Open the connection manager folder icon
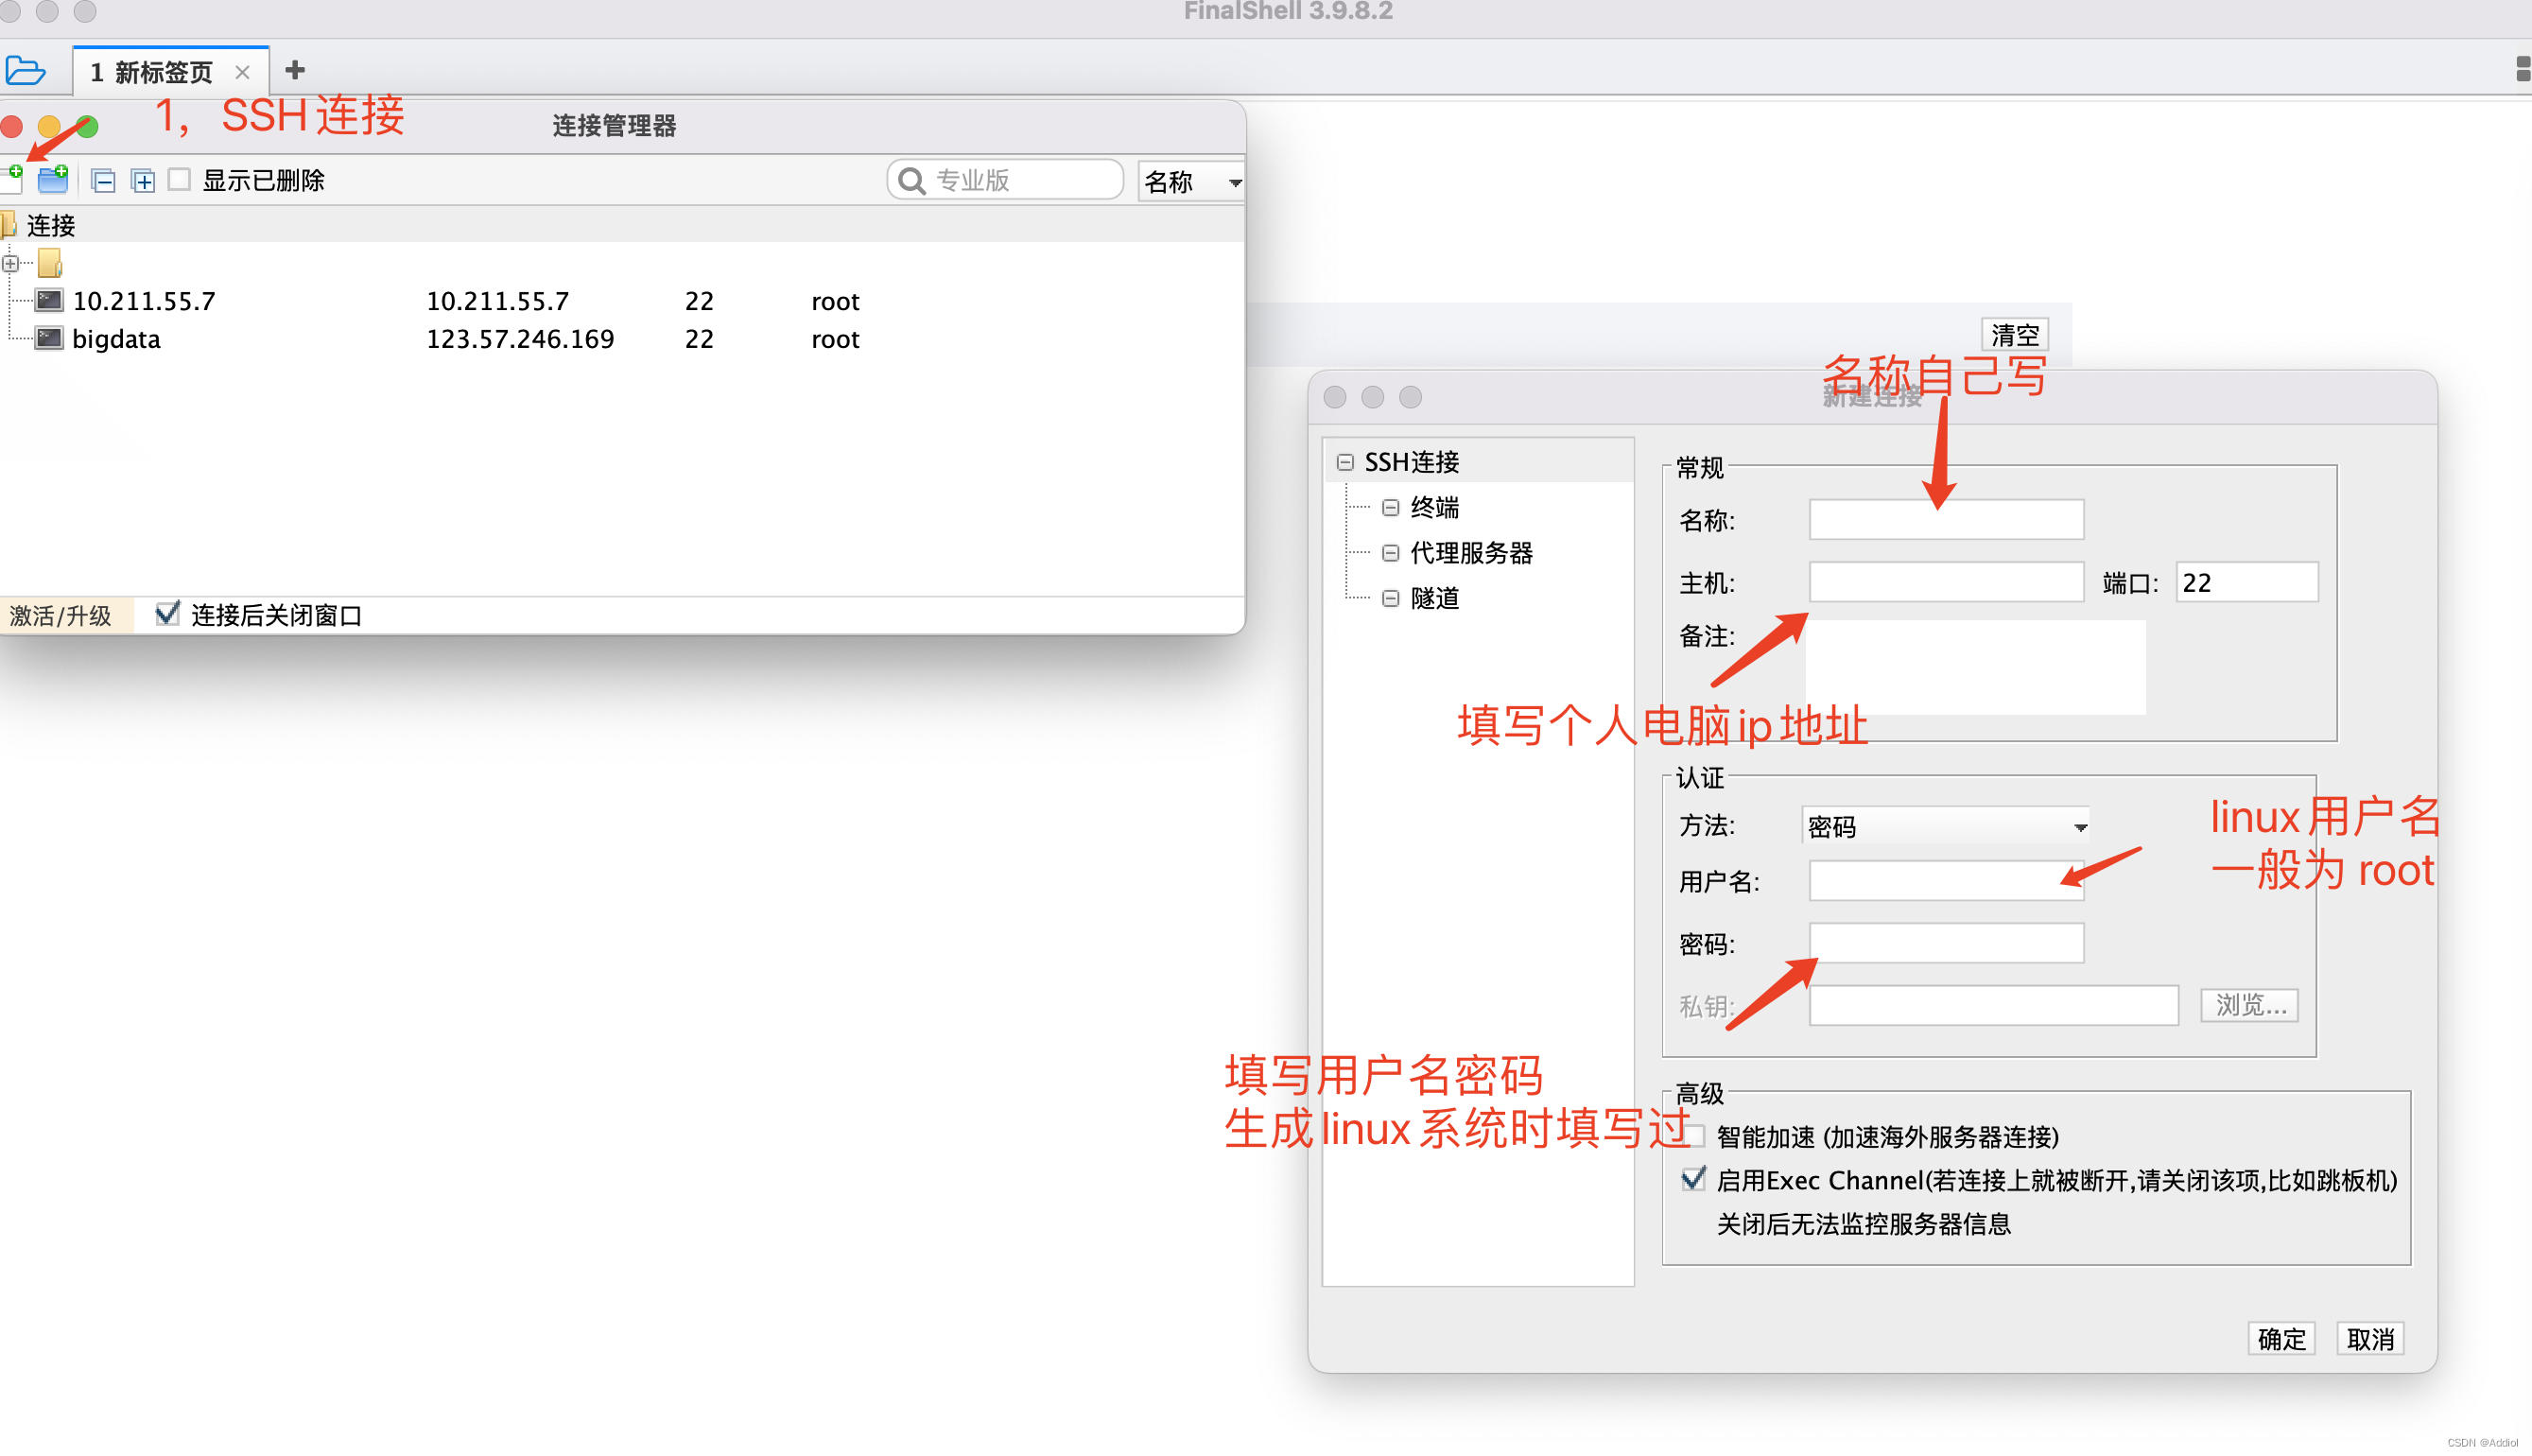The width and height of the screenshot is (2532, 1456). (x=25, y=71)
